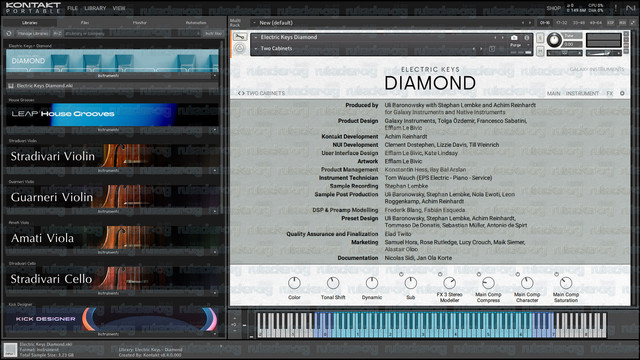The width and height of the screenshot is (640, 360).
Task: Toggle the Mute button on instrument header
Action: click(540, 51)
